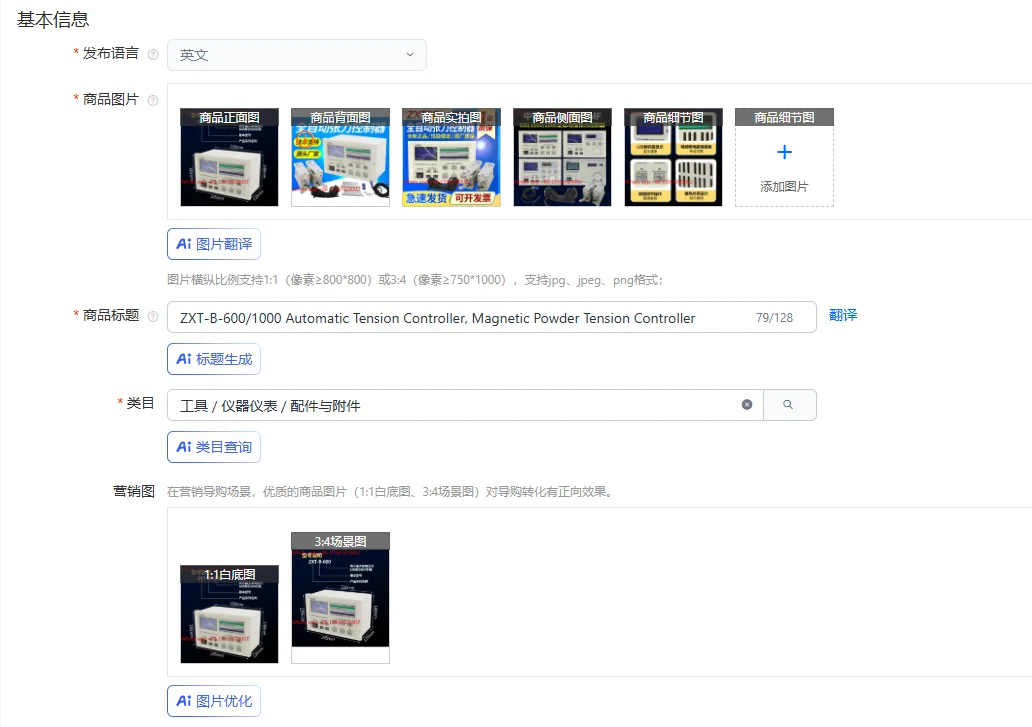Click the 翻译 link beside title
This screenshot has height=727, width=1032.
pos(843,315)
